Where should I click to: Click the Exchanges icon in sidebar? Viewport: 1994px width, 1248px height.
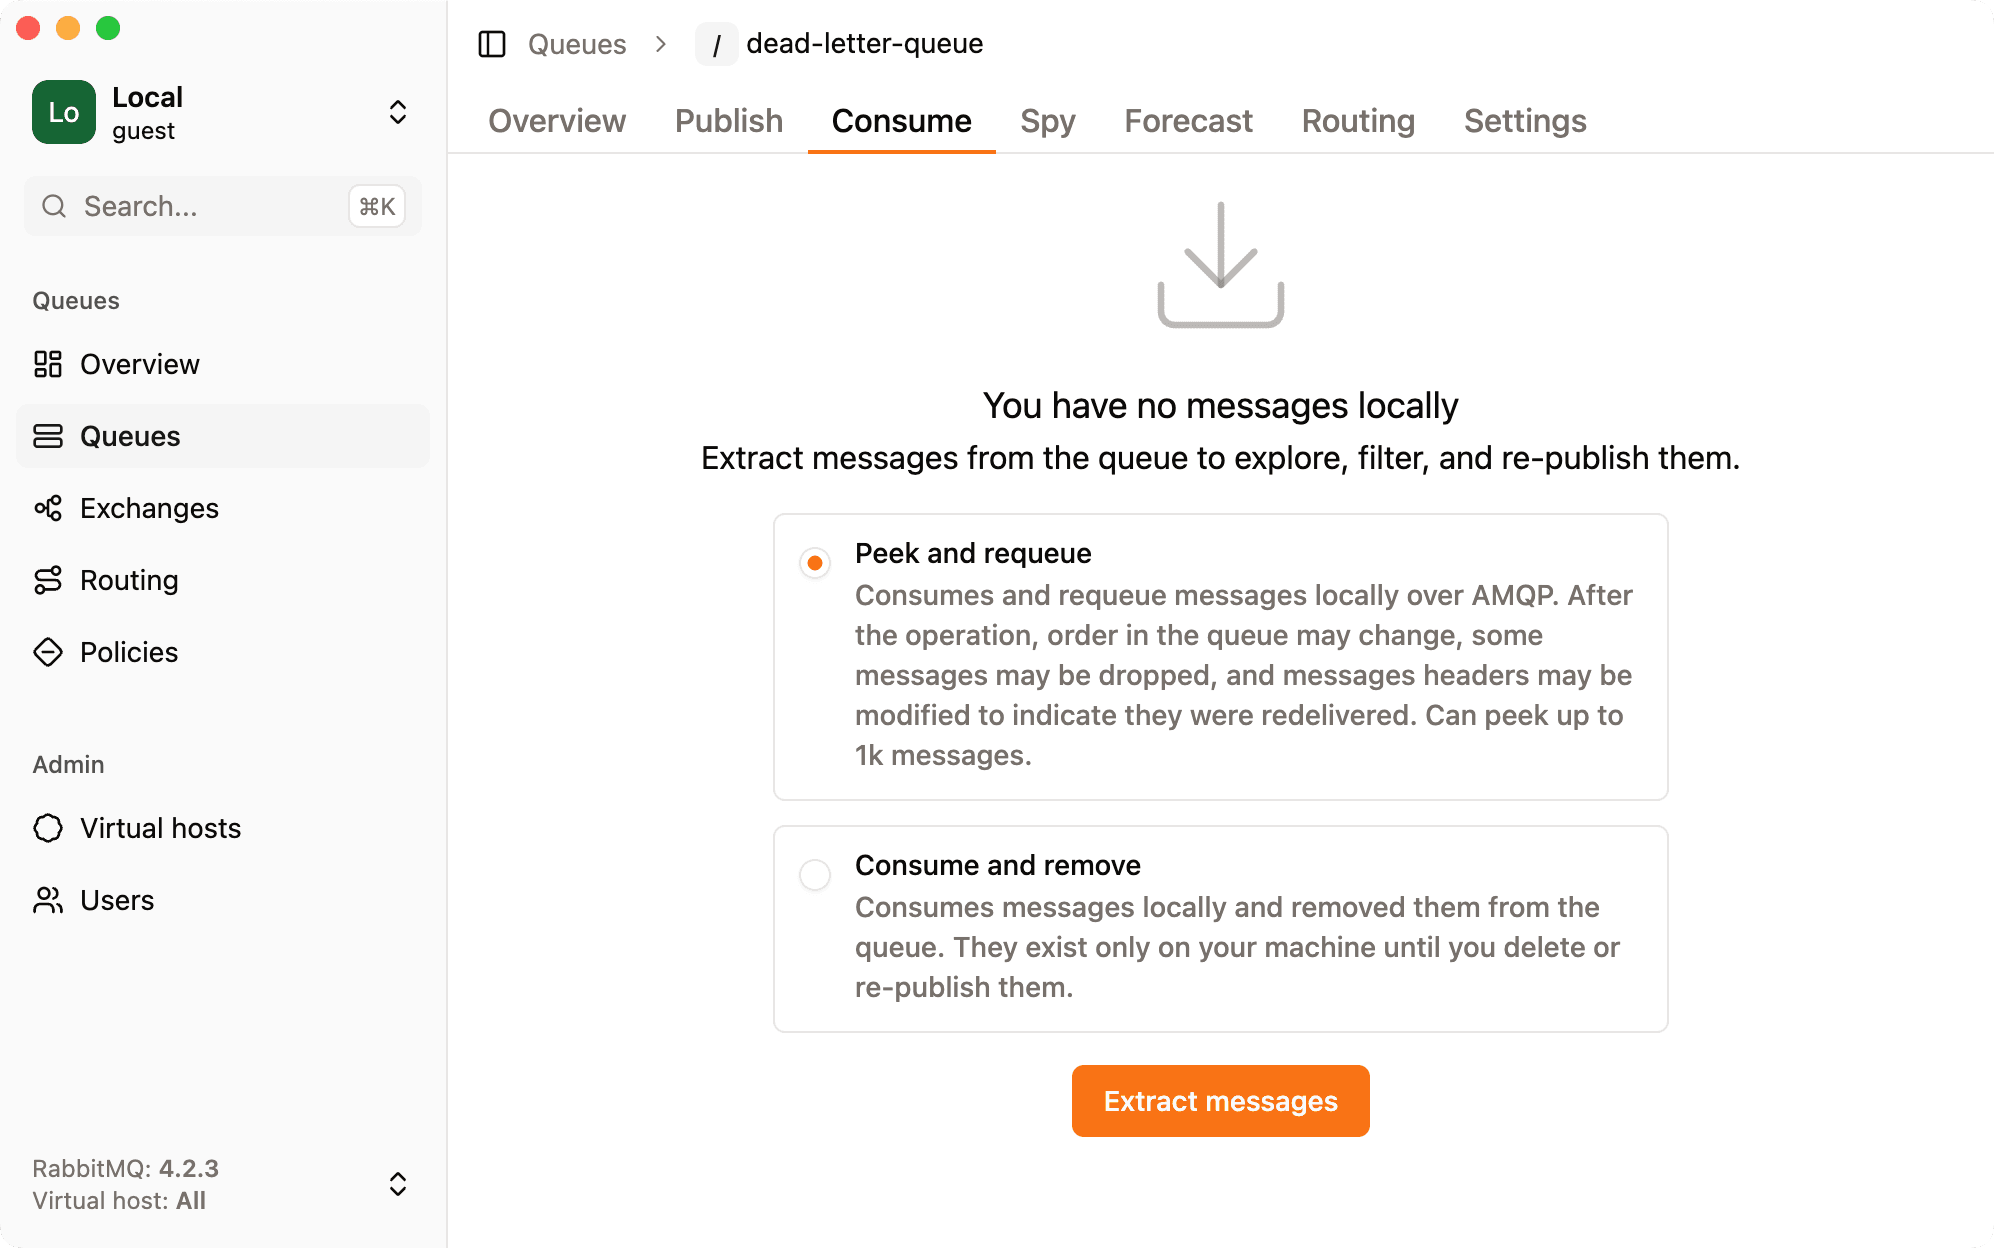(x=48, y=508)
